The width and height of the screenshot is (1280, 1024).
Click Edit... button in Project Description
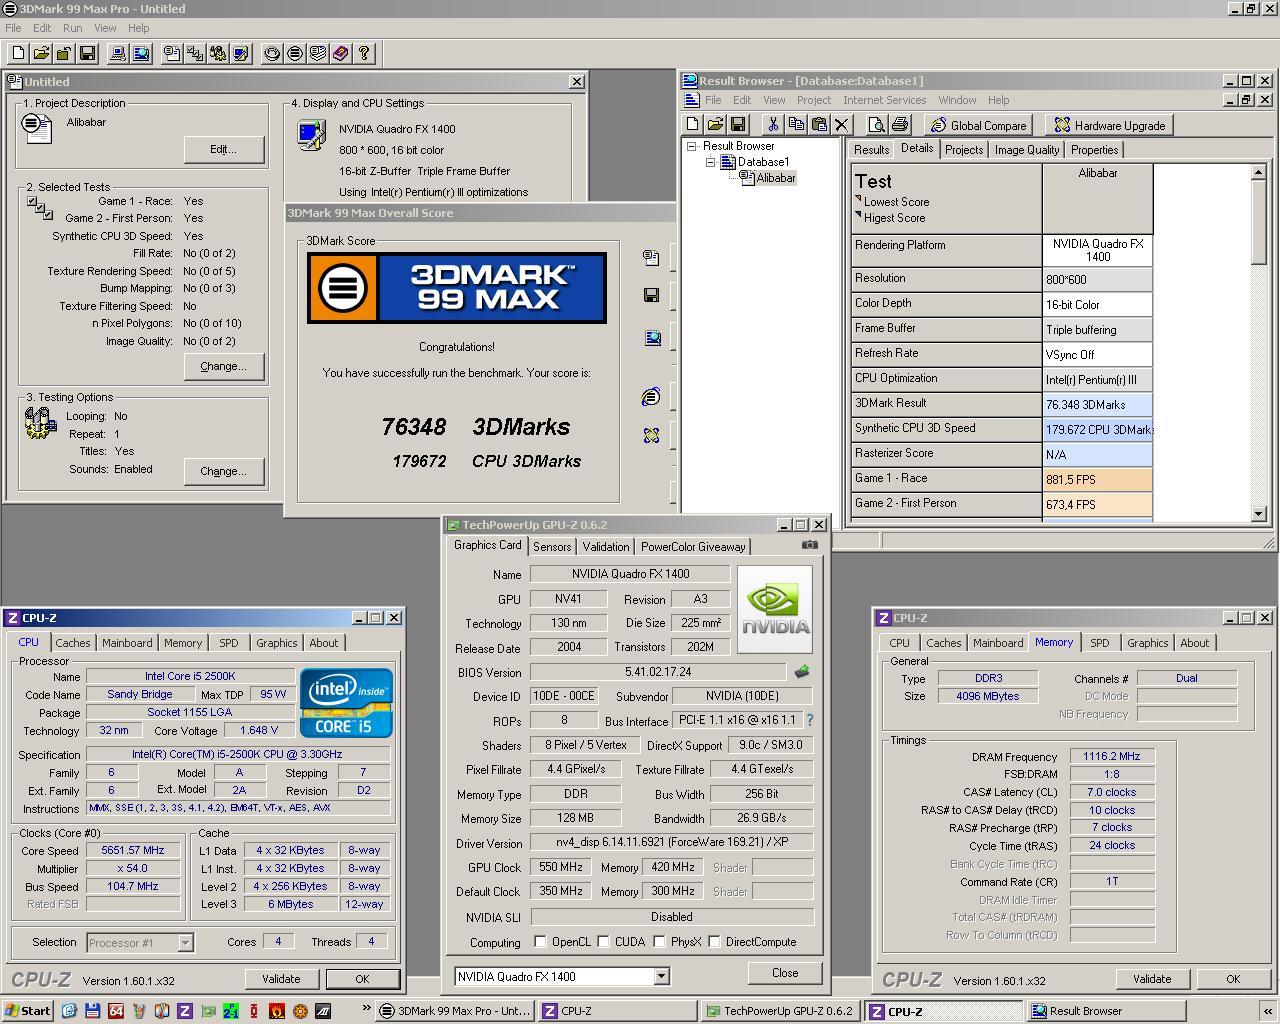pyautogui.click(x=224, y=149)
